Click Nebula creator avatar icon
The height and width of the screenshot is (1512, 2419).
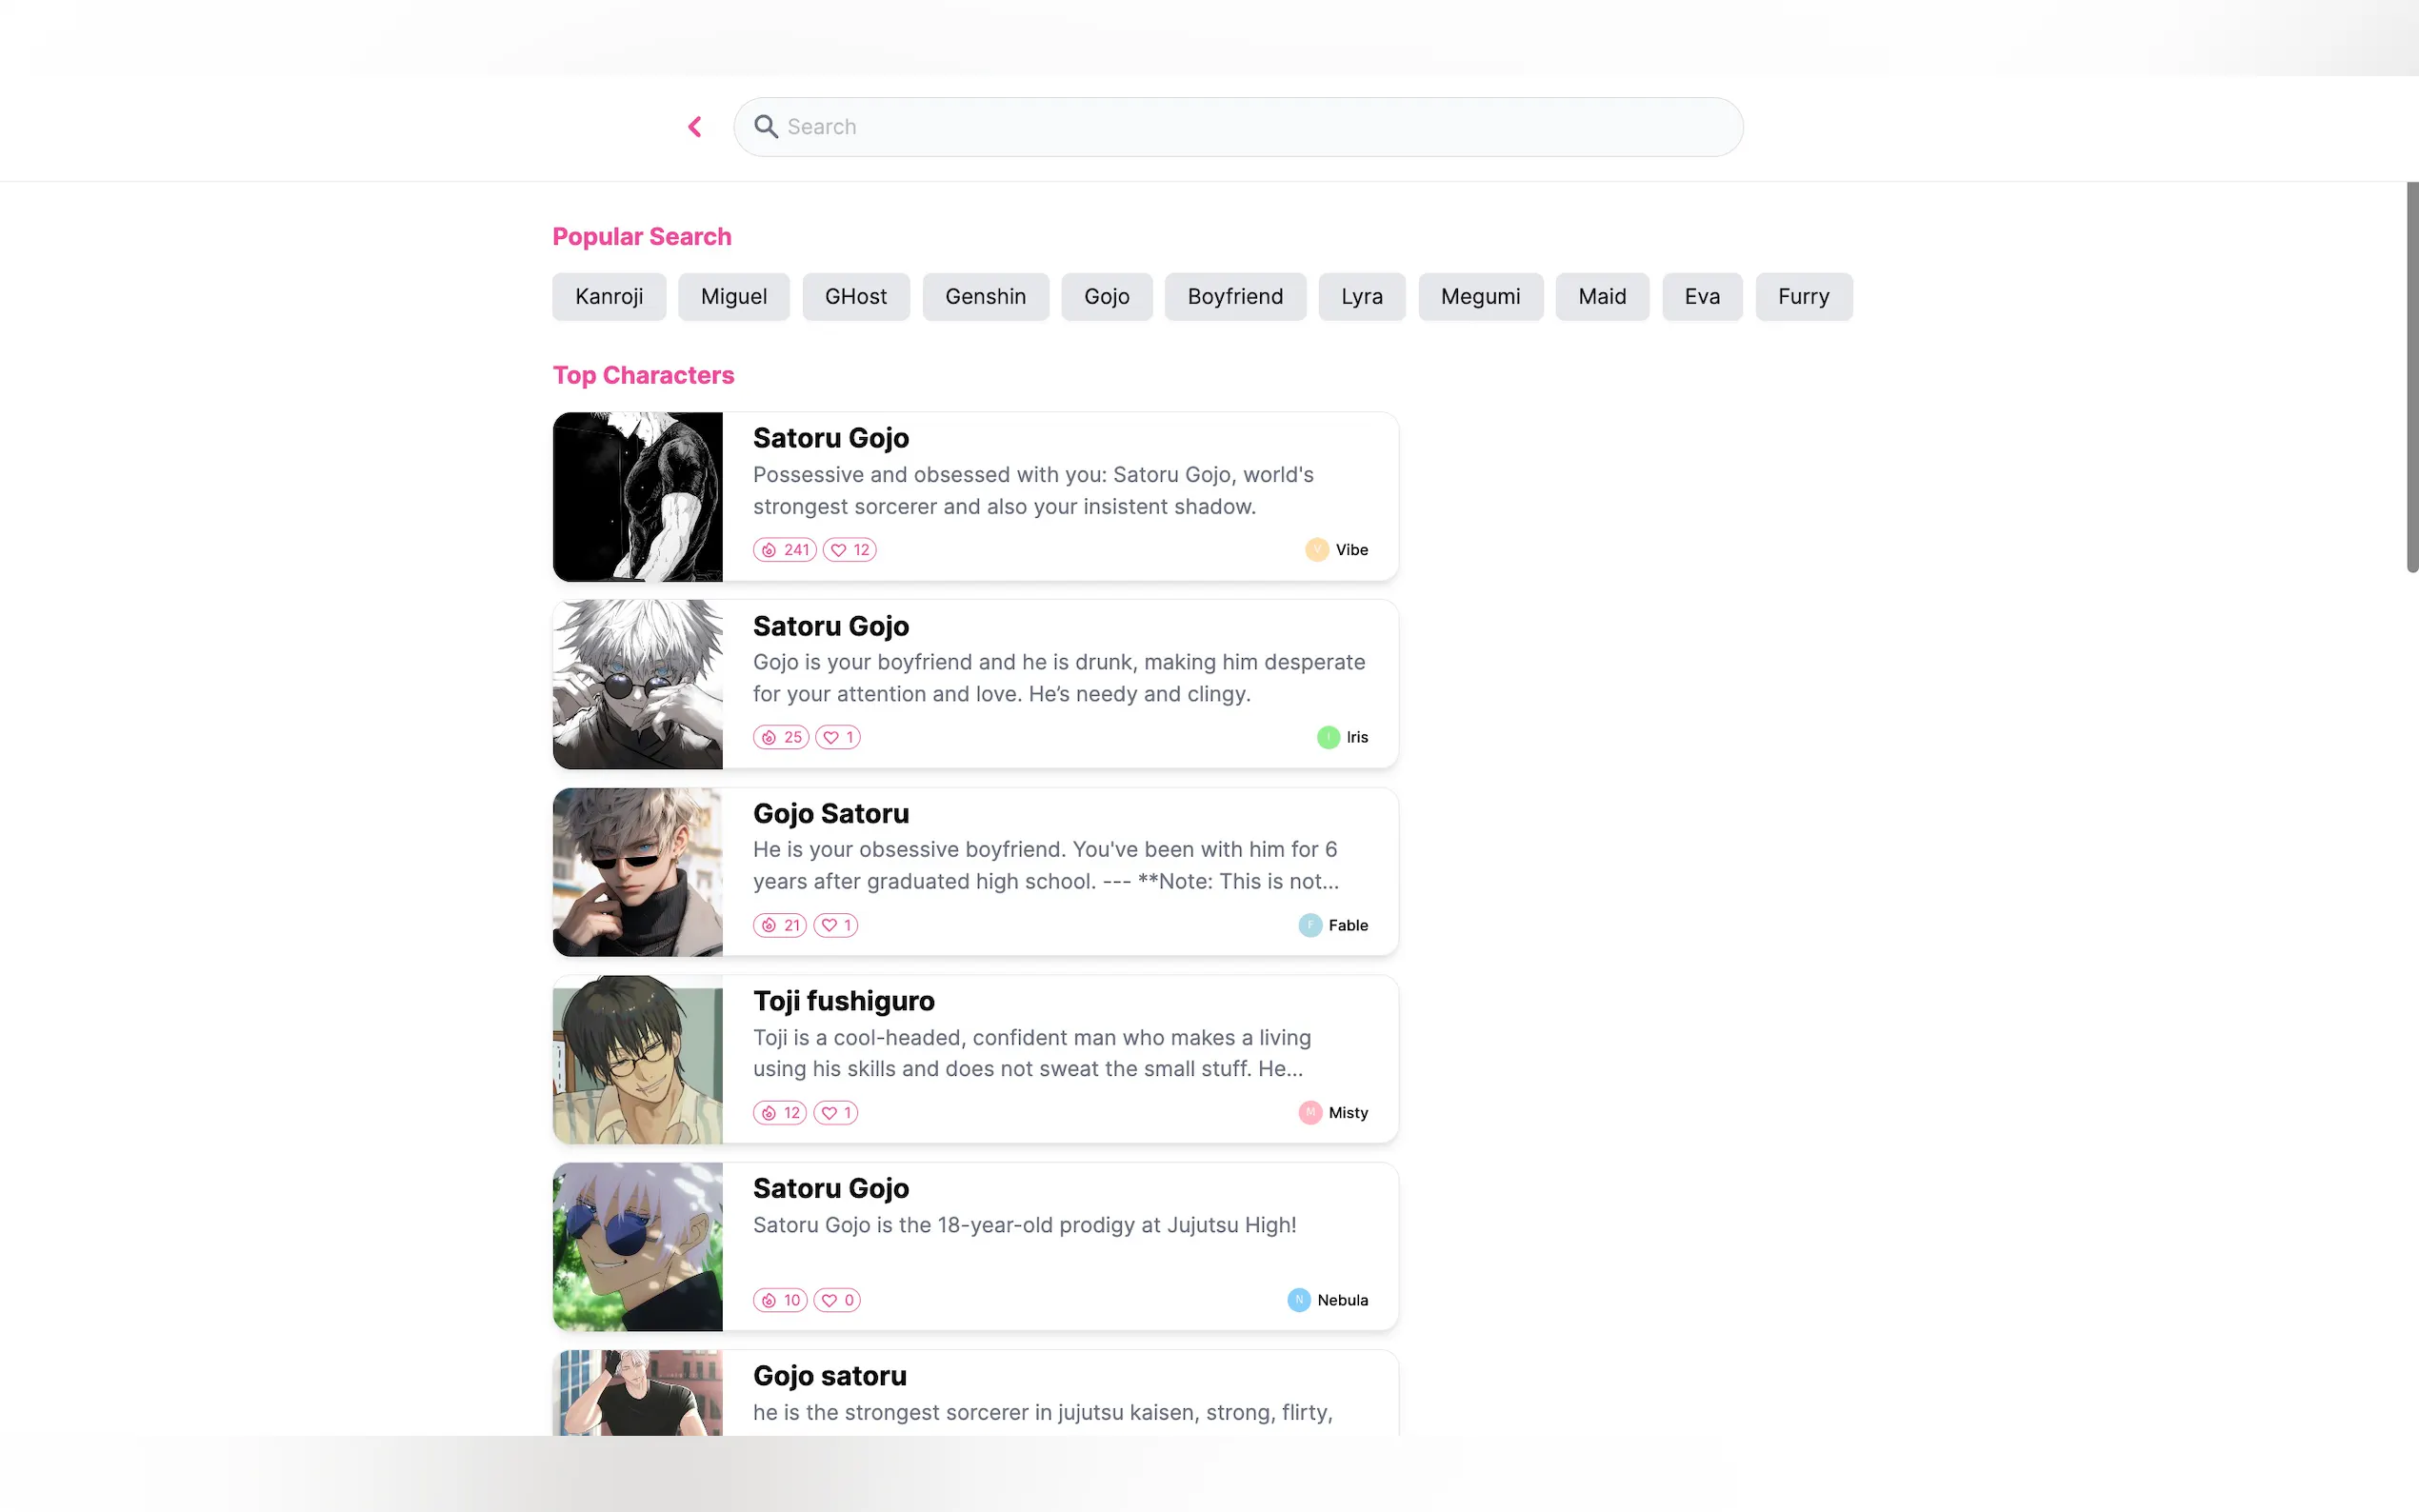1298,1300
